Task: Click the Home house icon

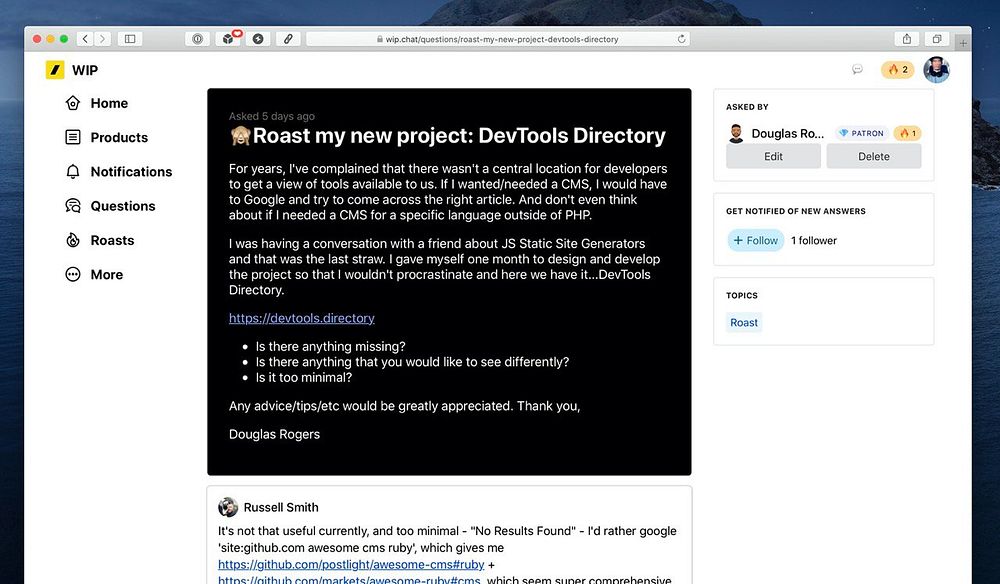Action: (73, 103)
